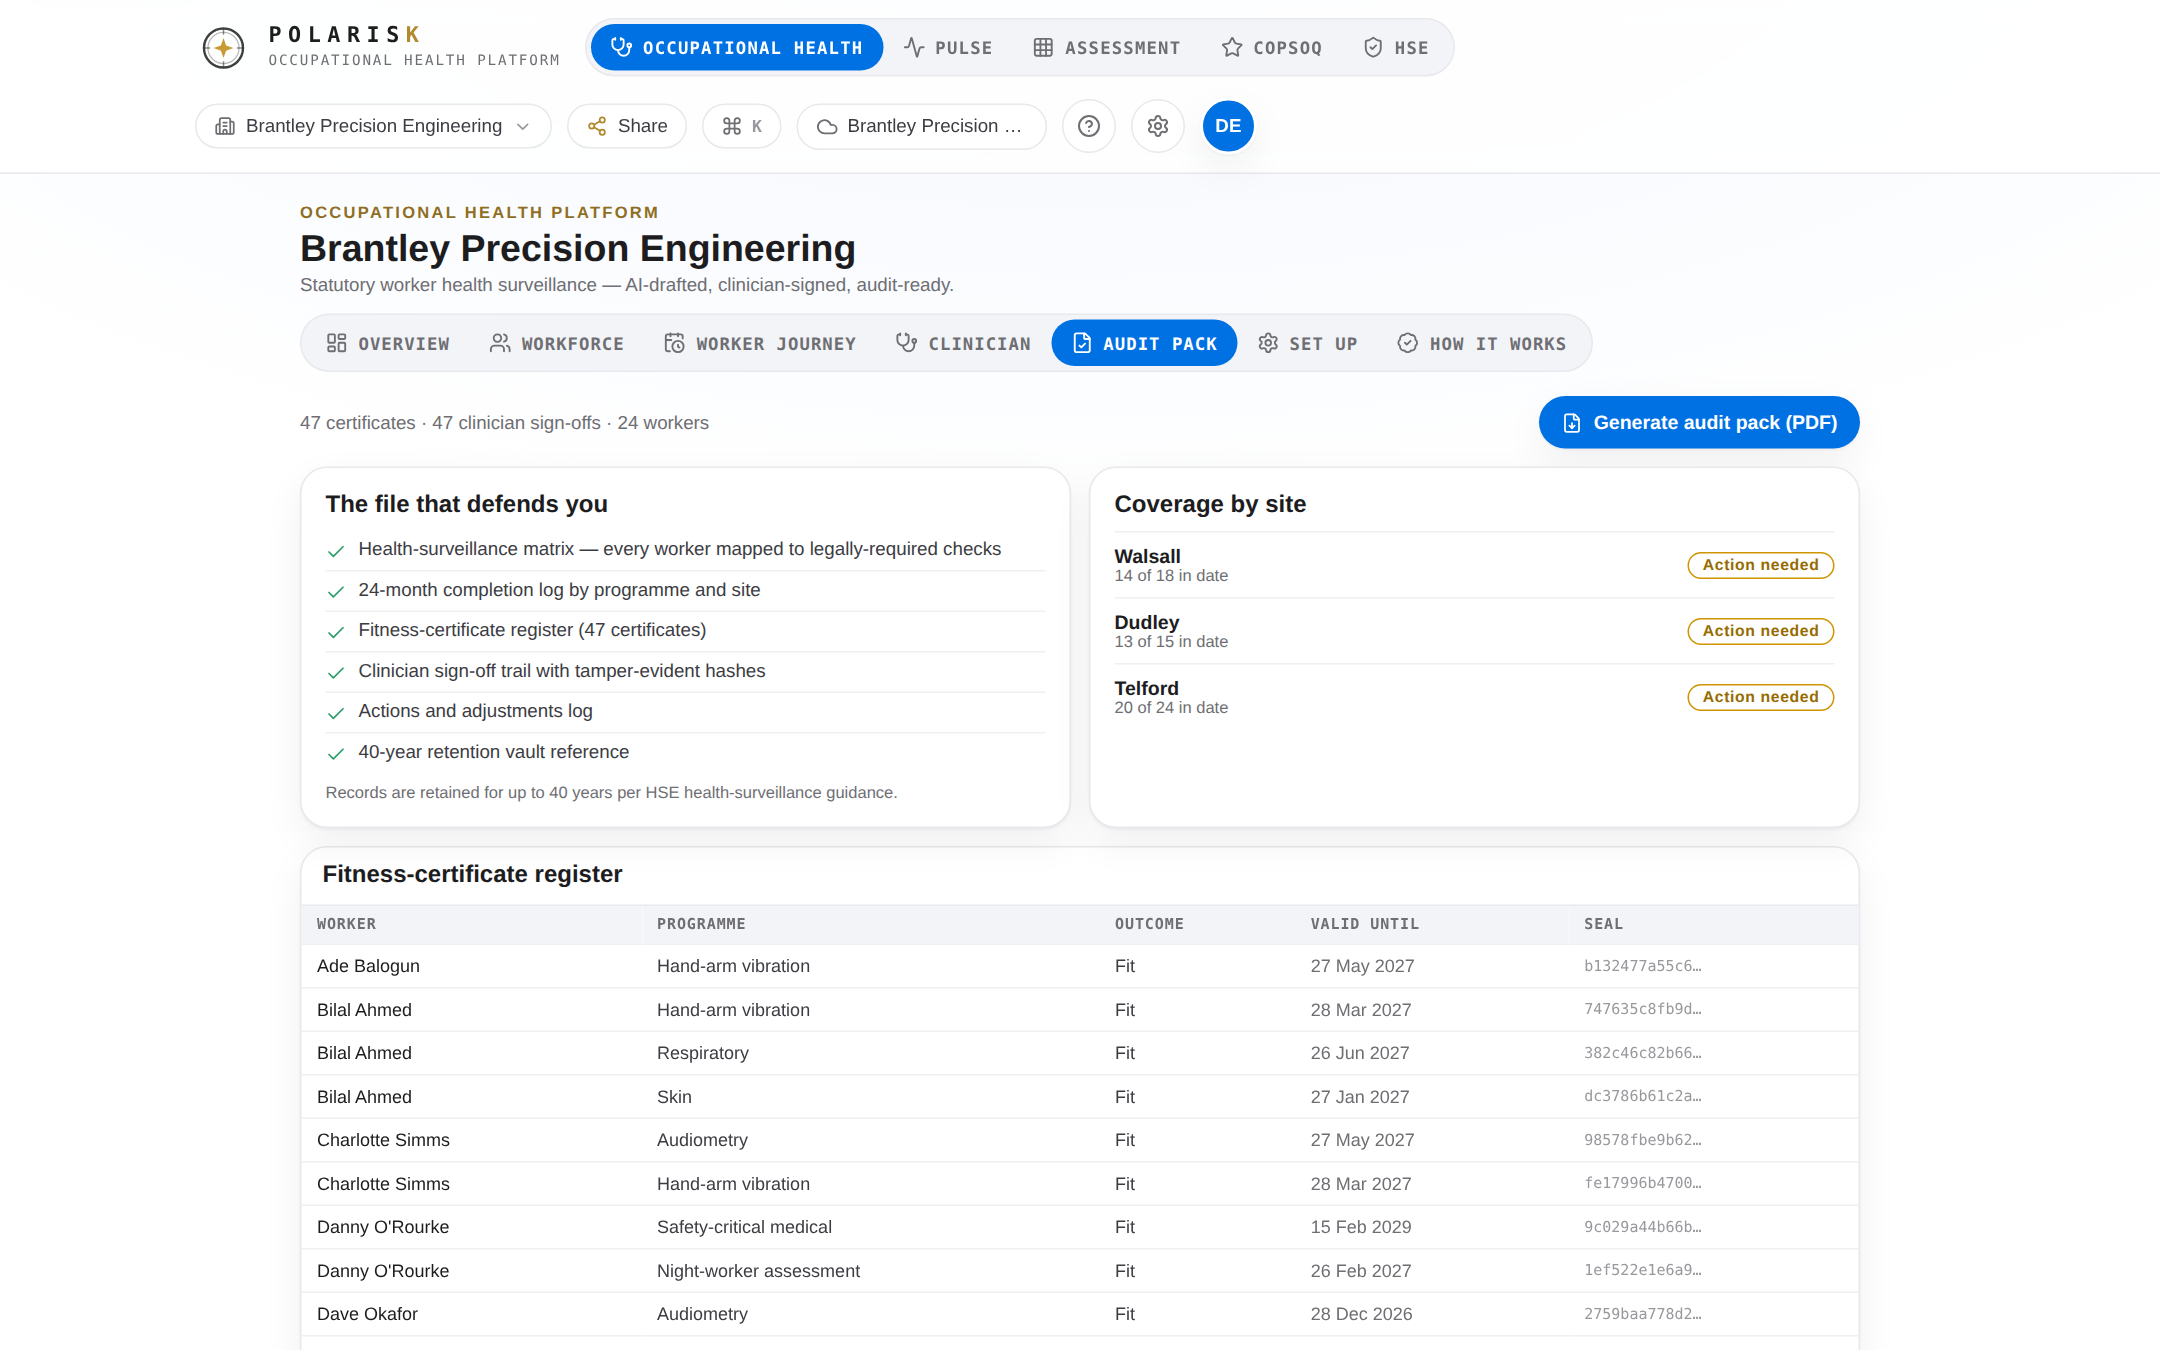Click the Workforce people icon
Image resolution: width=2160 pixels, height=1350 pixels.
point(500,343)
